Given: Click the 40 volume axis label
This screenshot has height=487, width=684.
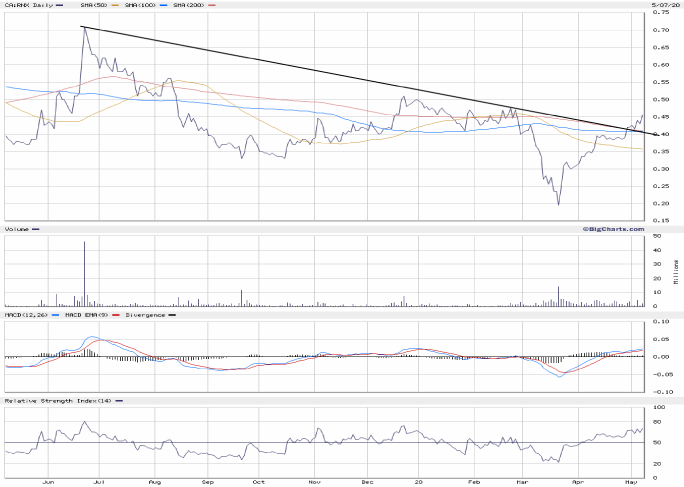Looking at the screenshot, I should point(657,250).
